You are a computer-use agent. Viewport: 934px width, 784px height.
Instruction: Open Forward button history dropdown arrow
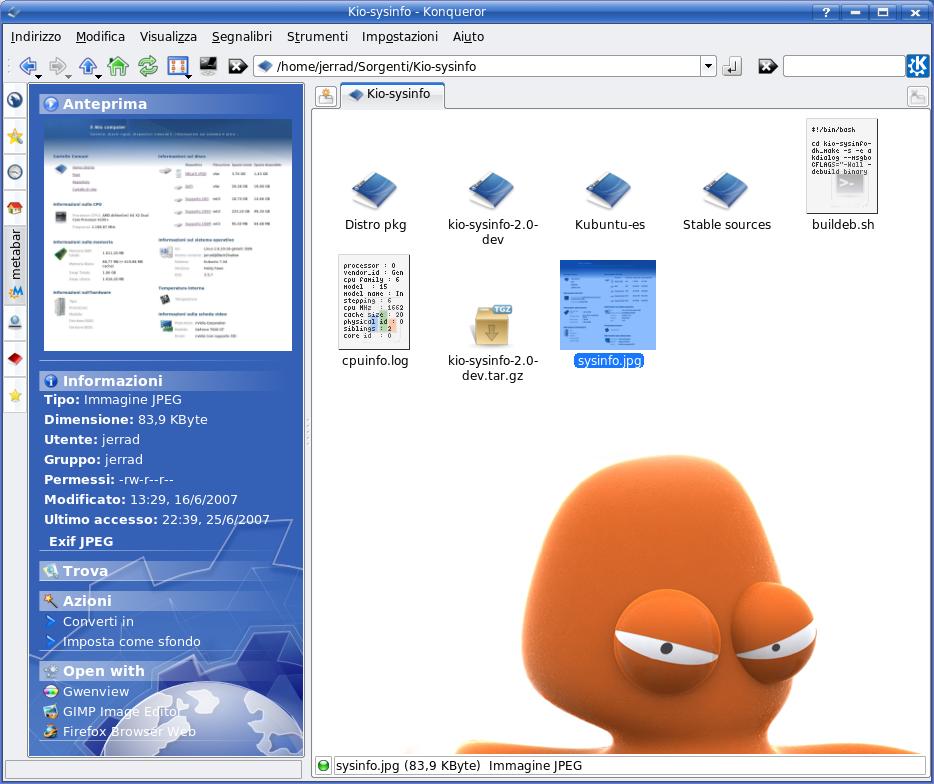[x=69, y=76]
